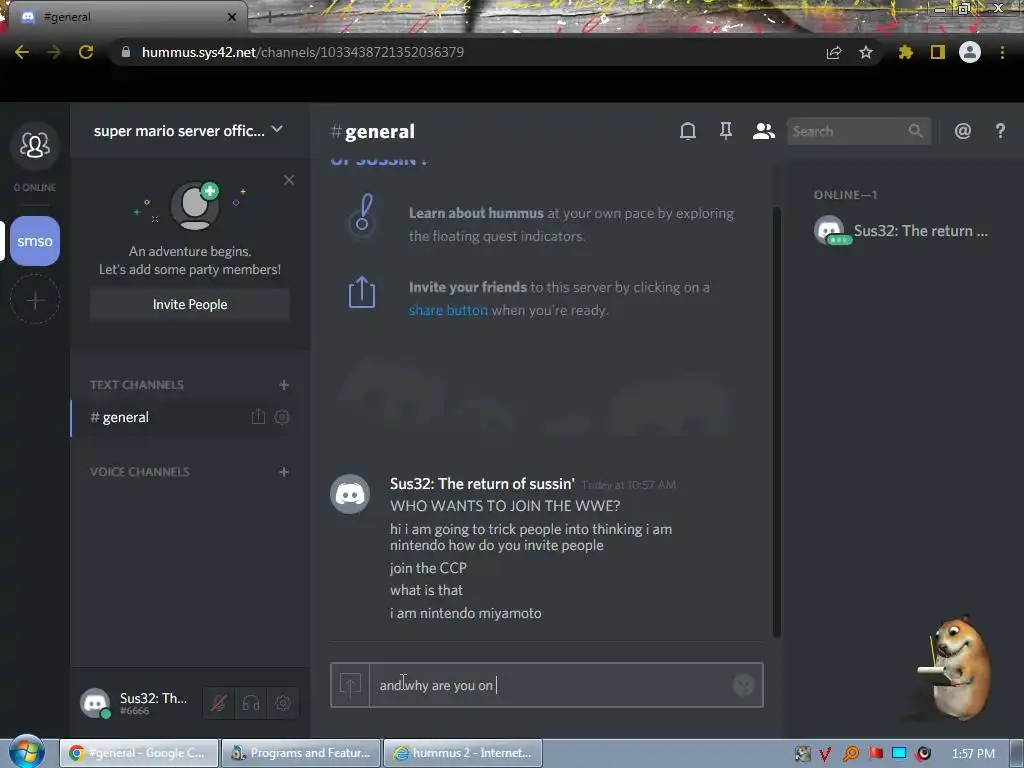Open the Chrome profile avatar
The image size is (1024, 768).
[970, 52]
